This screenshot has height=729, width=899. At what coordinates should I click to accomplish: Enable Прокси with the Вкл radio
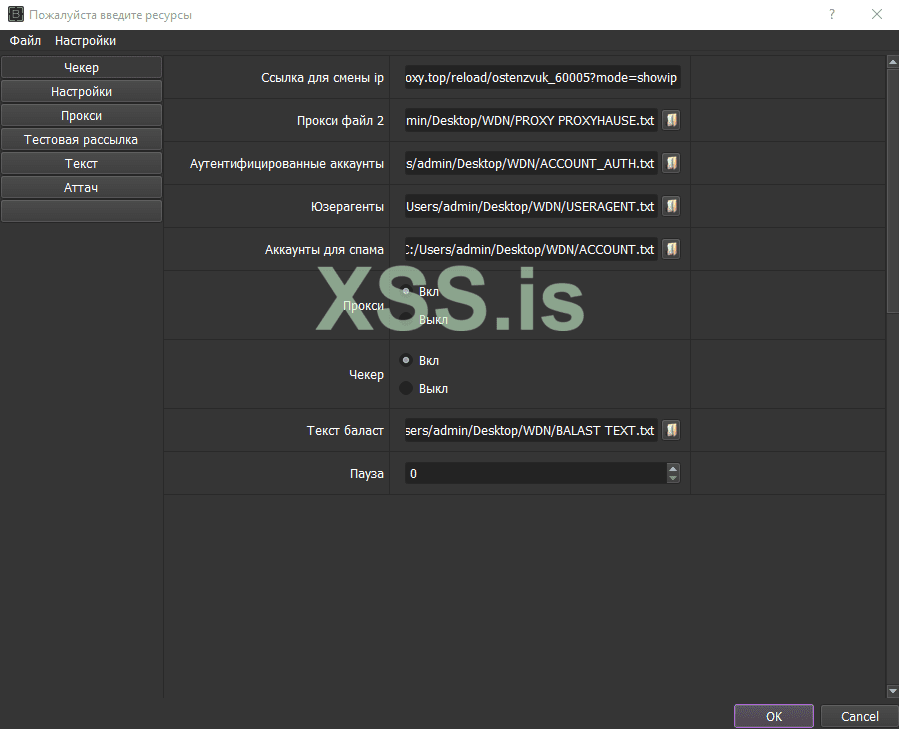pyautogui.click(x=406, y=291)
